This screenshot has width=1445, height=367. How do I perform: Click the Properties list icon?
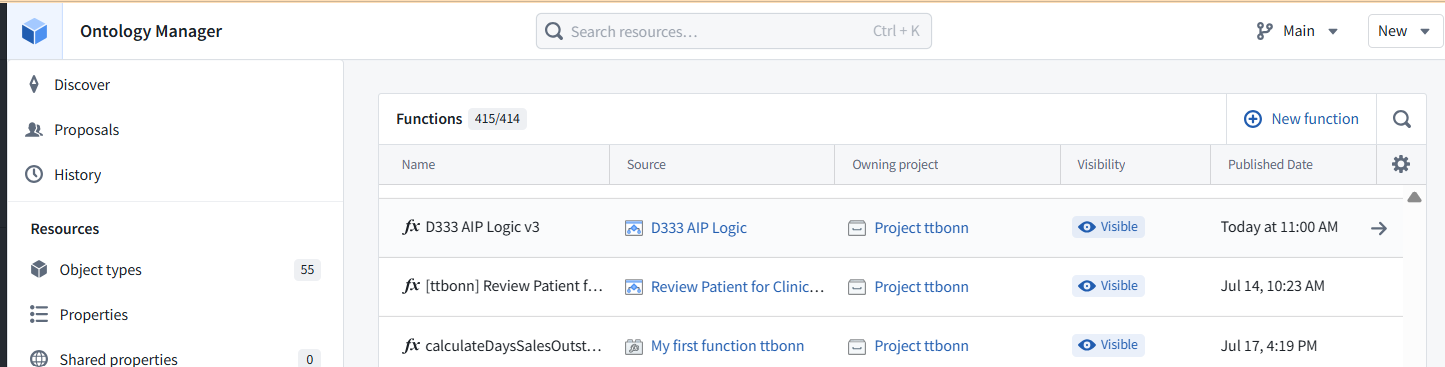[x=39, y=315]
